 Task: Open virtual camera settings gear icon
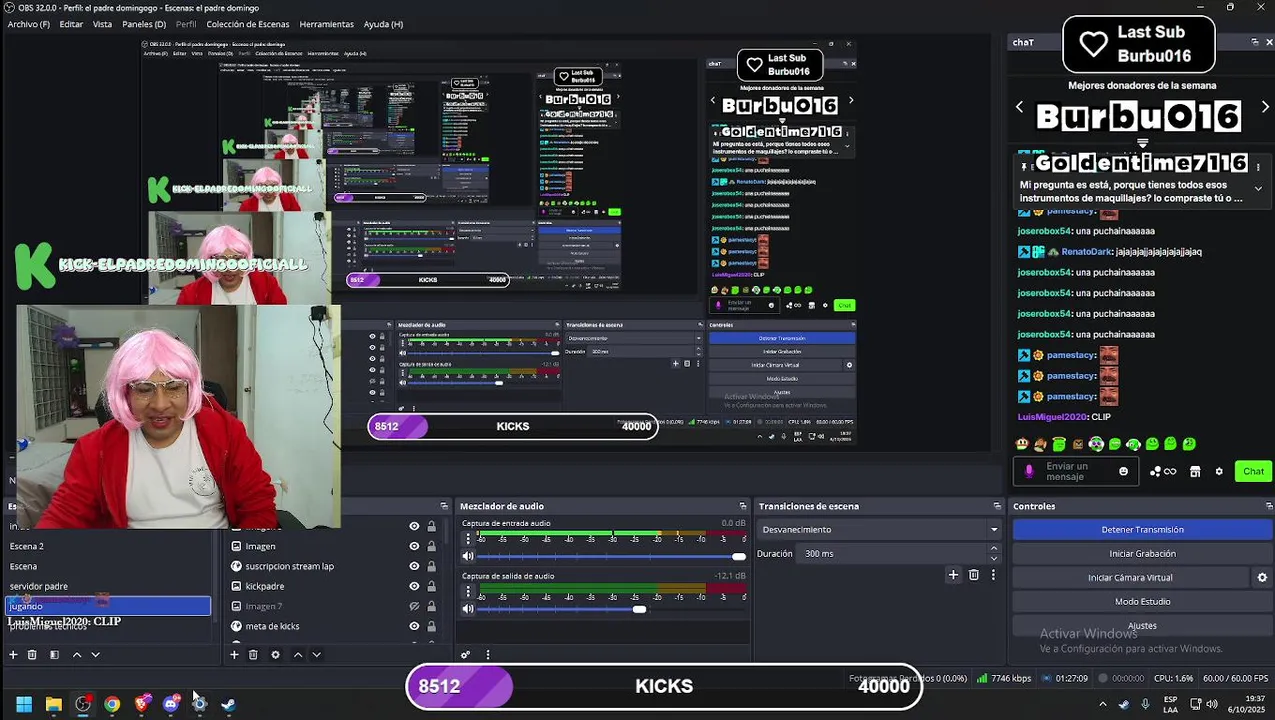tap(1262, 578)
